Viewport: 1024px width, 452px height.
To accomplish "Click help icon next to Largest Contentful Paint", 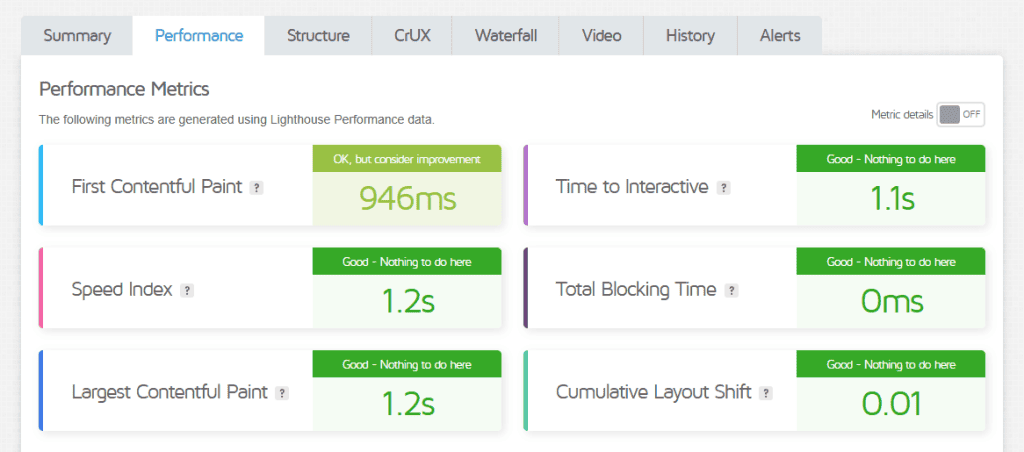I will tap(282, 393).
